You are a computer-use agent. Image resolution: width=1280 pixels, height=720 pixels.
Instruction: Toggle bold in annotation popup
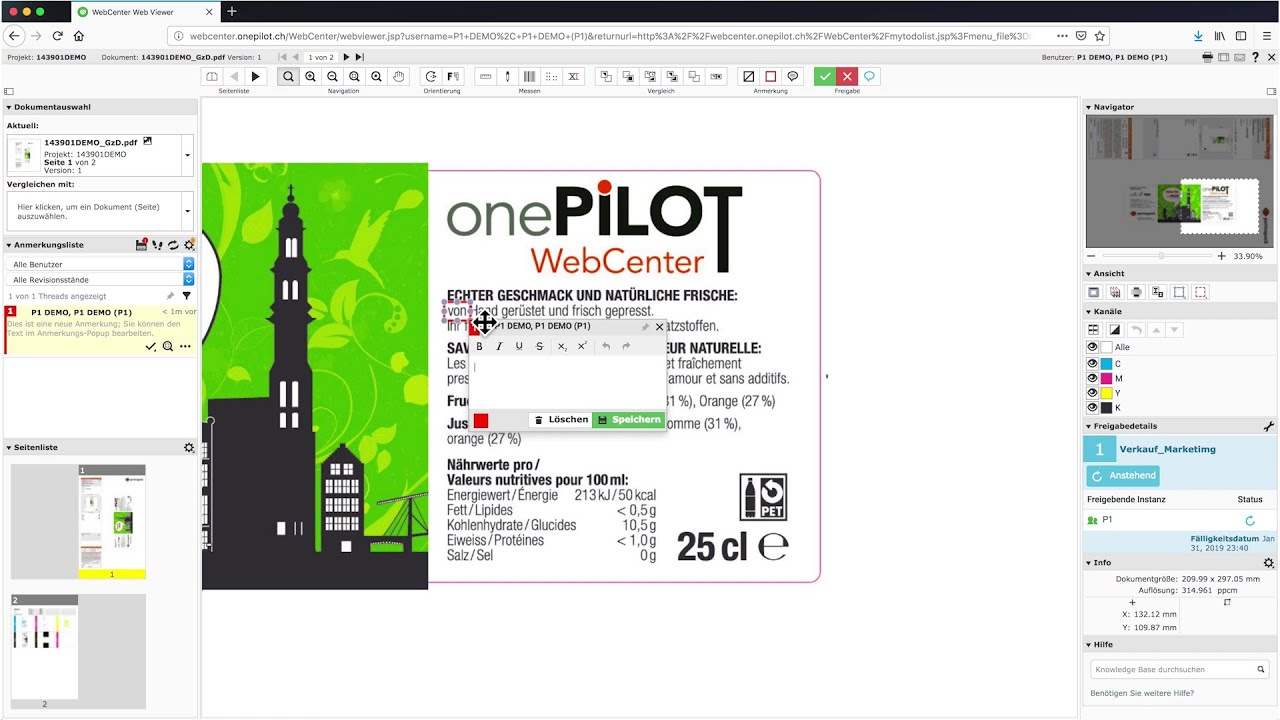point(479,346)
